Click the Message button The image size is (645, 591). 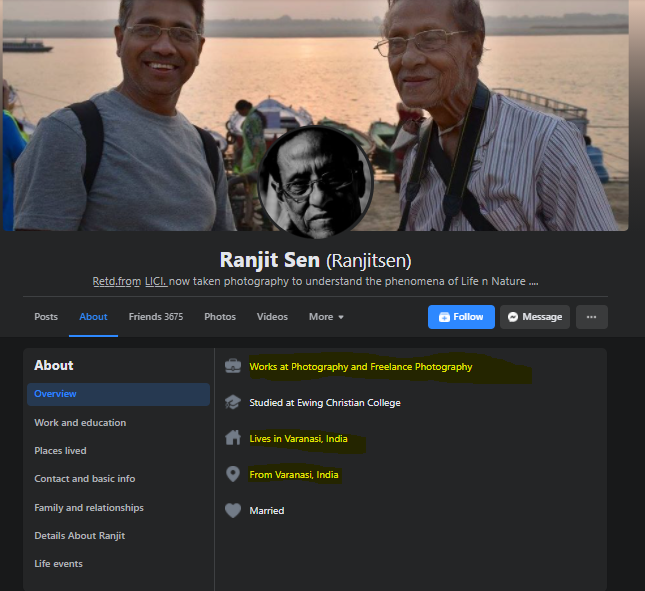click(x=534, y=317)
